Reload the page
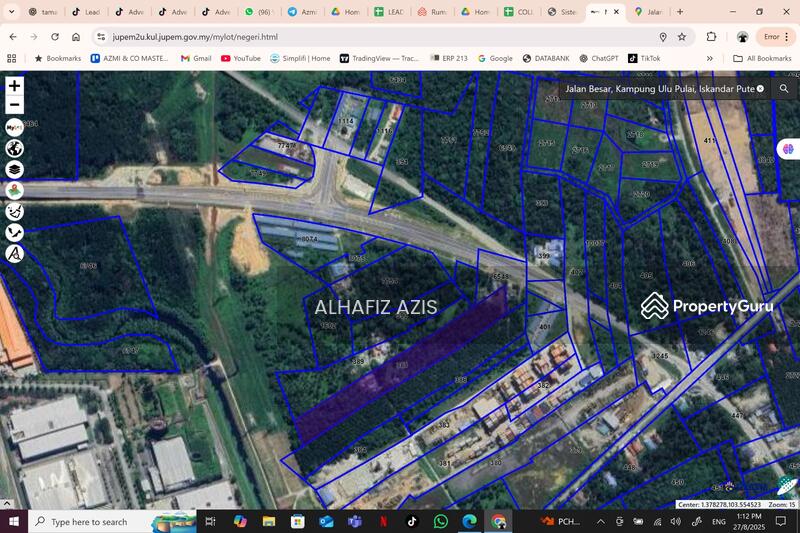This screenshot has width=800, height=533. point(55,37)
